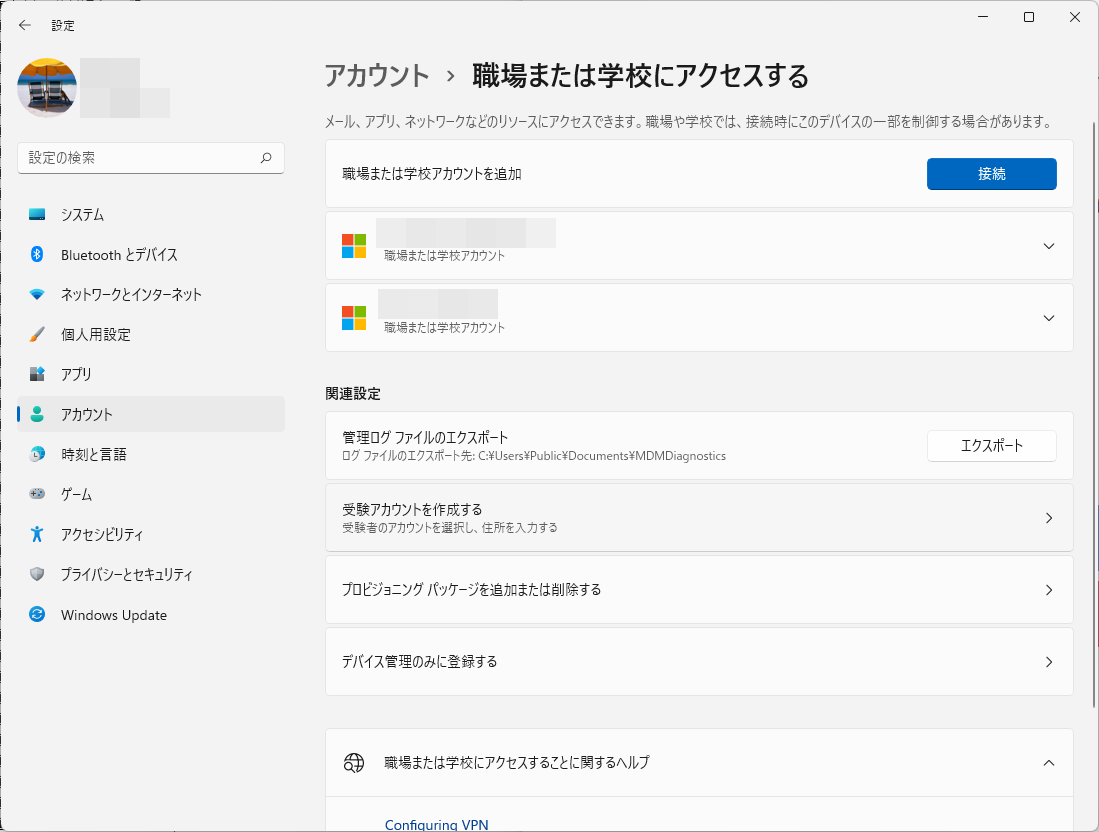The height and width of the screenshot is (832, 1099).
Task: Open ネットワークとインターネット using its globe icon
Action: pyautogui.click(x=34, y=295)
